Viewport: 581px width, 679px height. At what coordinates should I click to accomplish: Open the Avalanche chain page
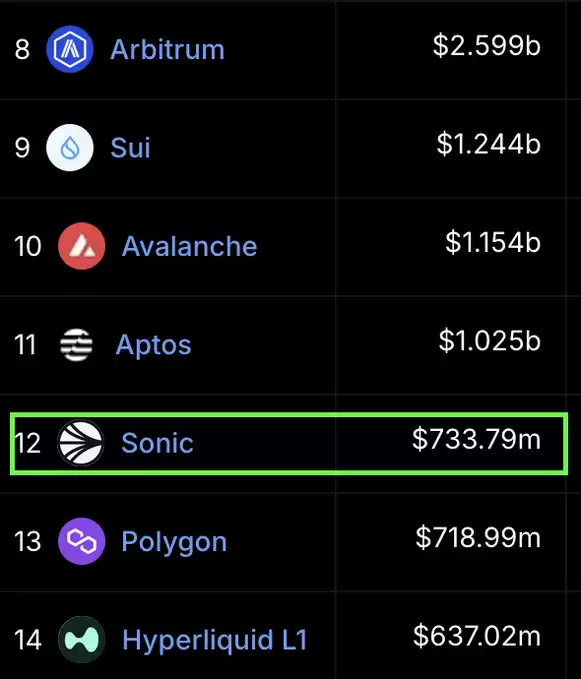[189, 246]
